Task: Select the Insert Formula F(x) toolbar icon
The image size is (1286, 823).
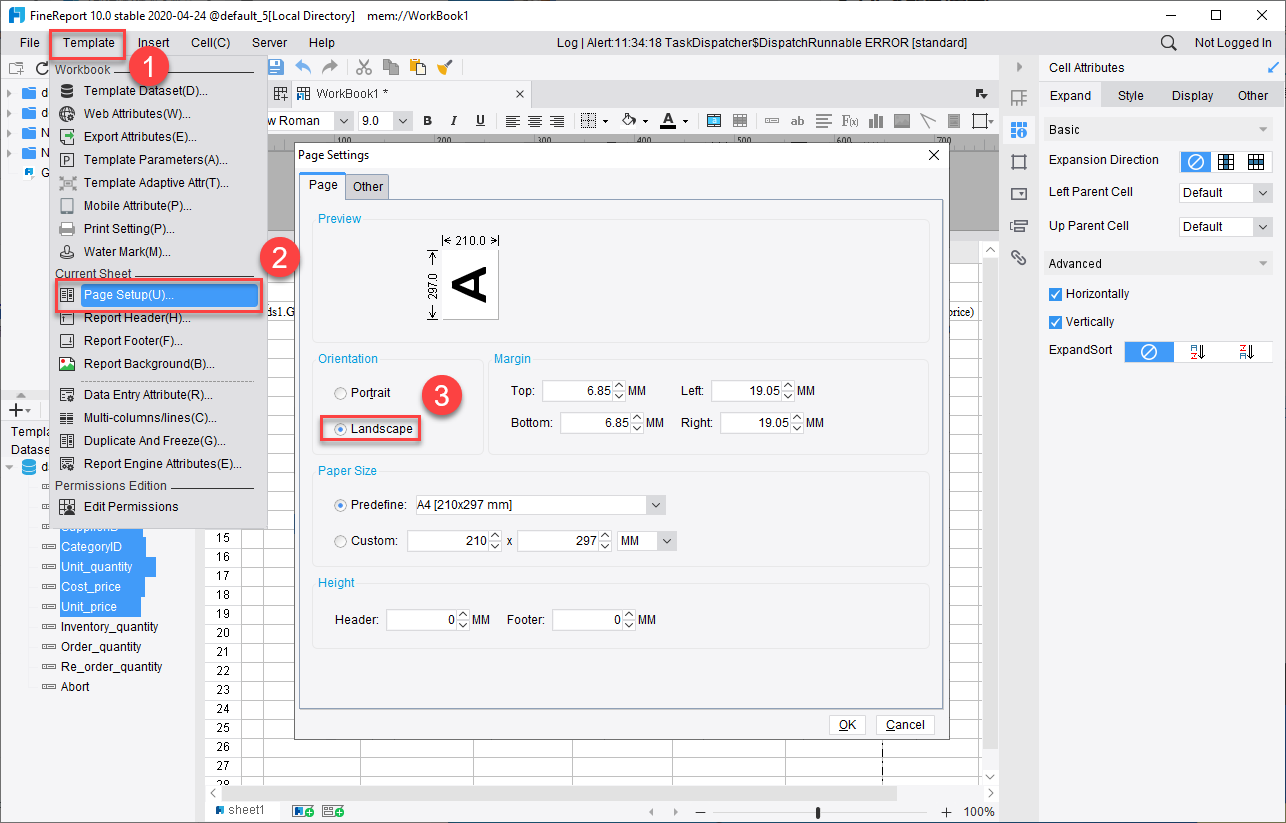Action: click(850, 120)
